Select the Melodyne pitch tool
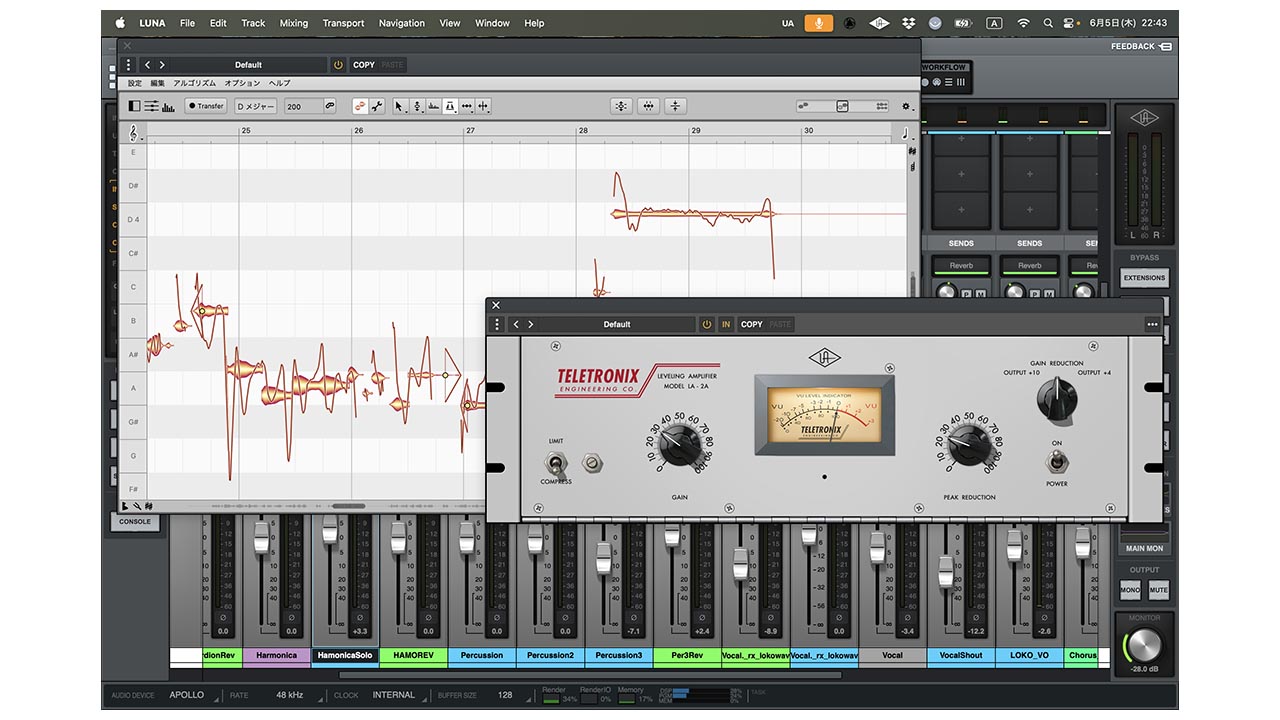This screenshot has width=1280, height=720. point(417,106)
